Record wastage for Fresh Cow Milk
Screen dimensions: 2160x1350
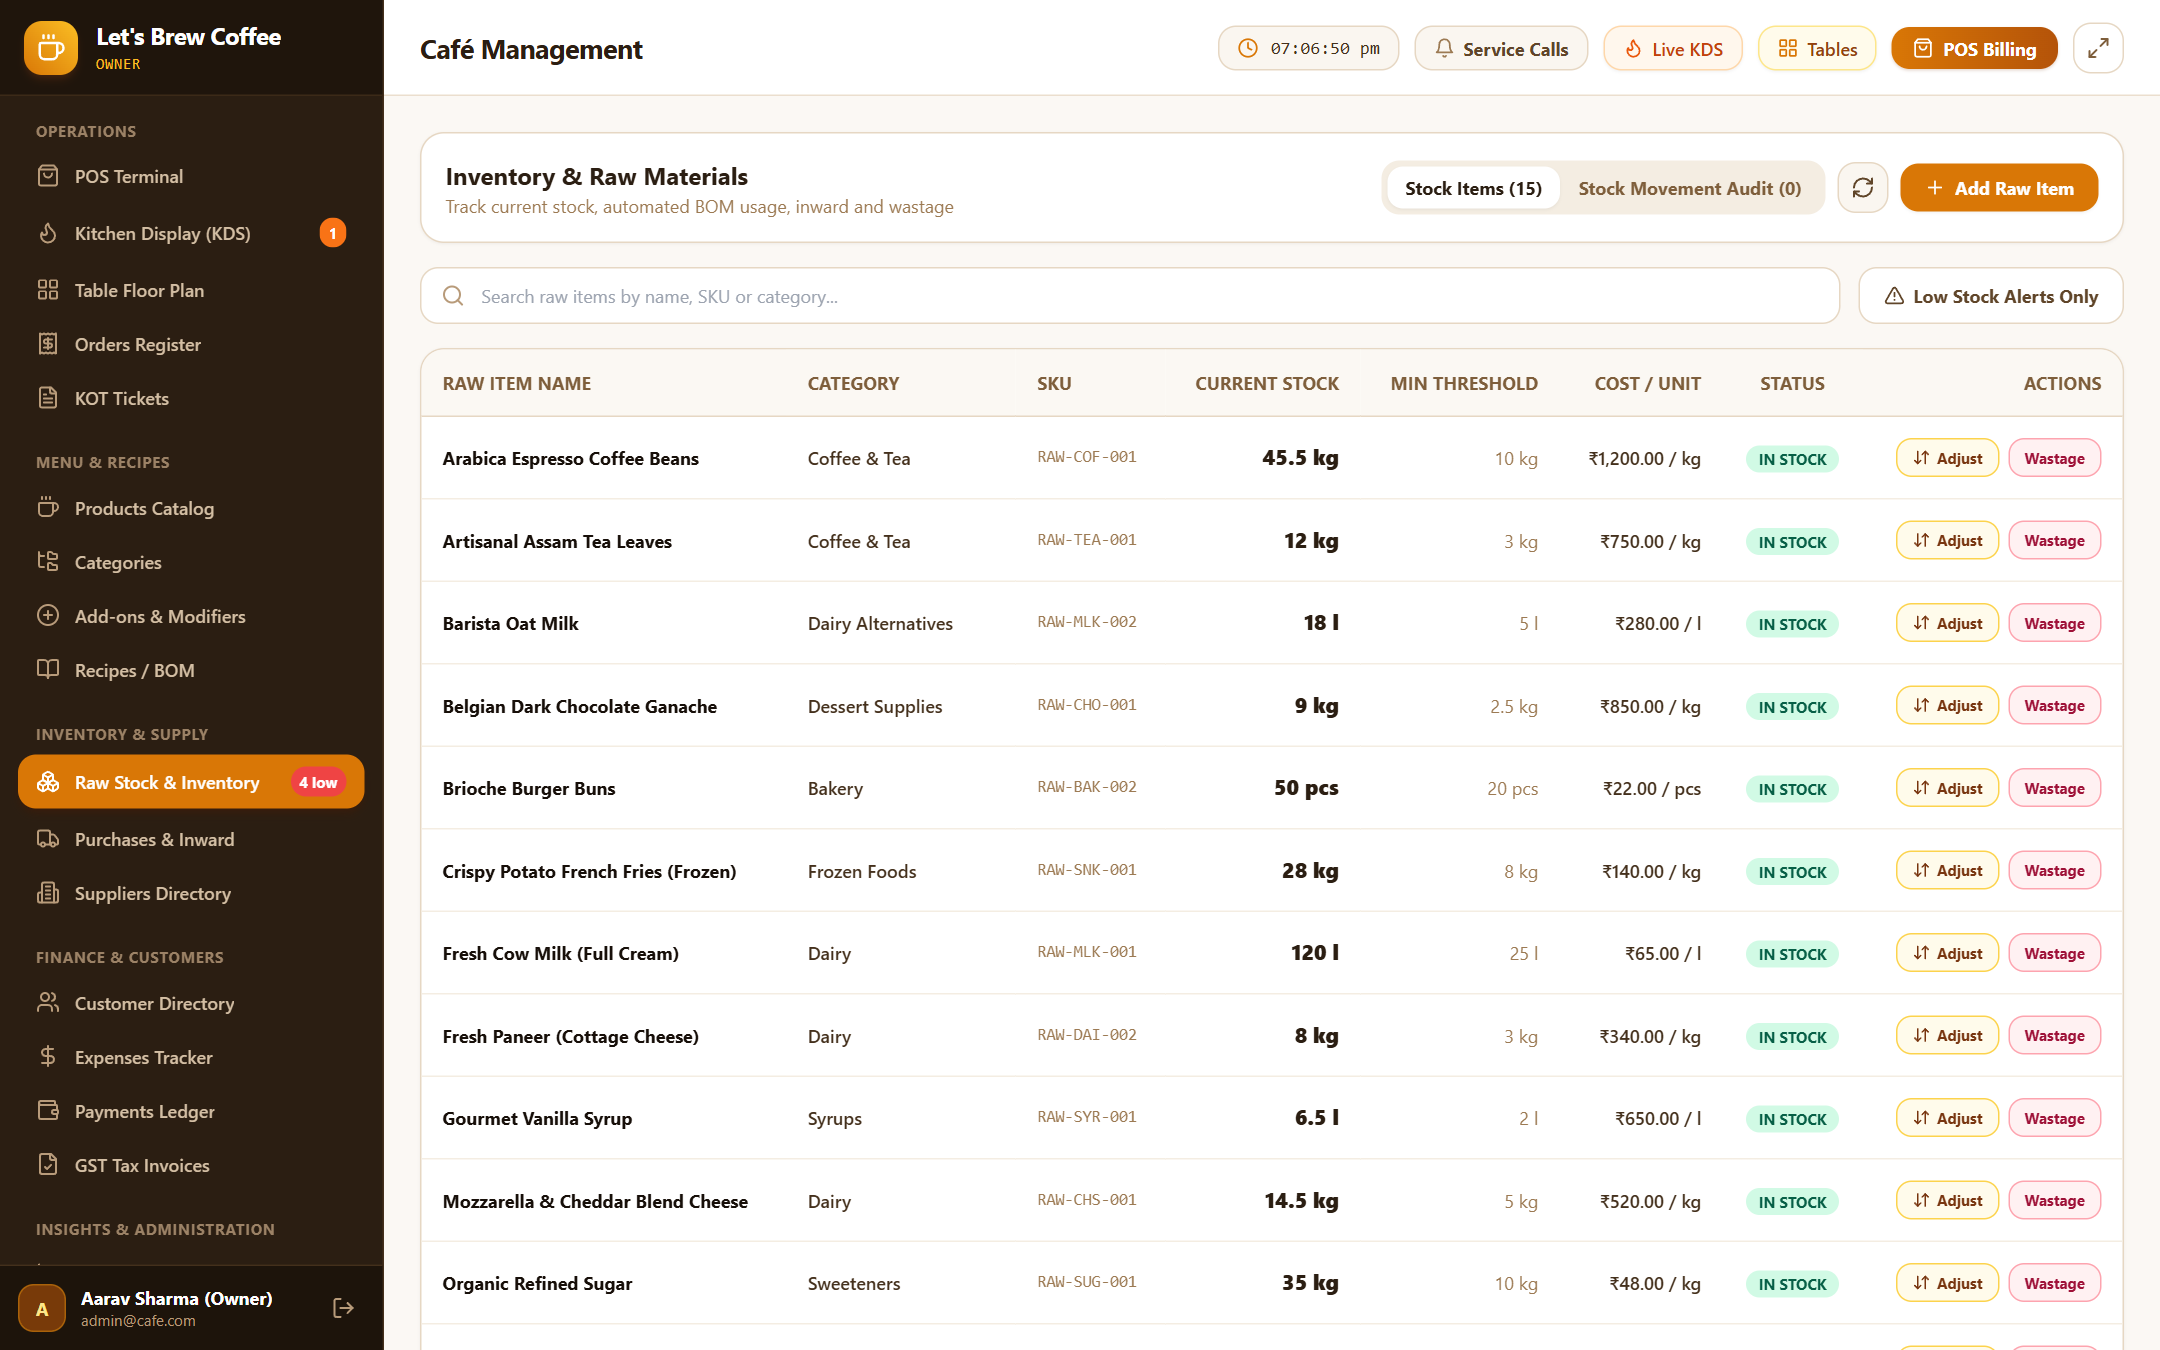2054,953
